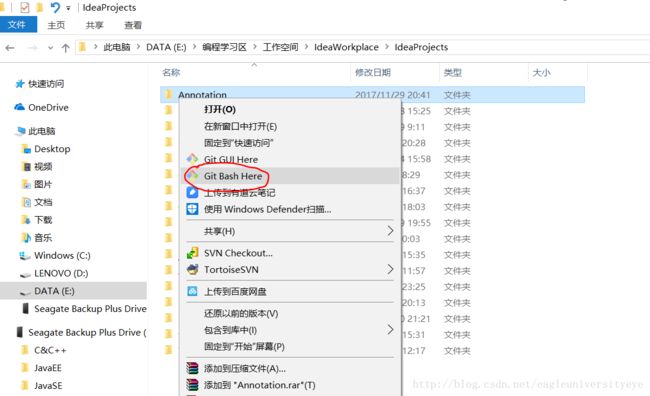650x396 pixels.
Task: Navigate to DATA (E:) in address bar
Action: (166, 47)
